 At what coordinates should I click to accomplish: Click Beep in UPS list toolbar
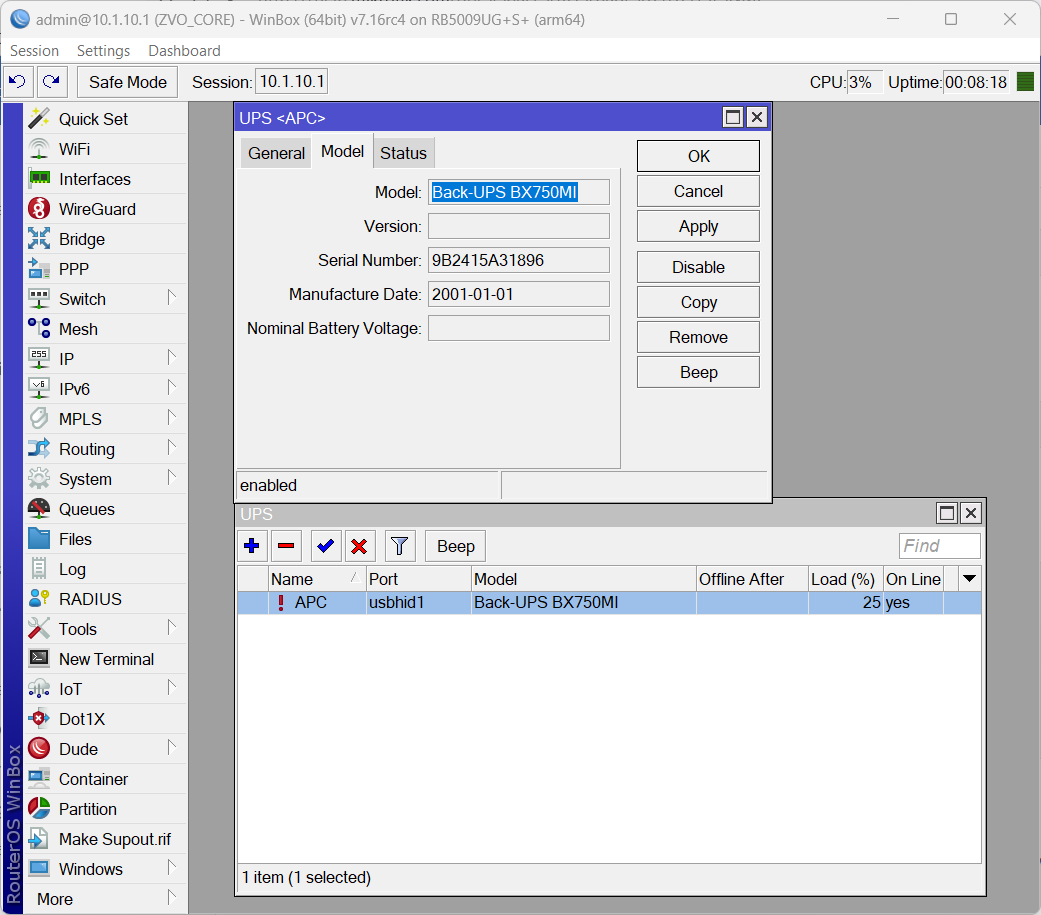click(x=455, y=546)
